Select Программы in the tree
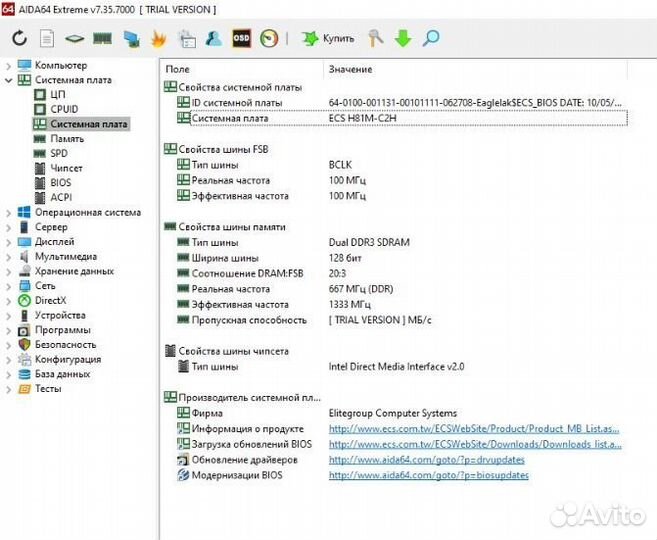657x540 pixels. 54,330
